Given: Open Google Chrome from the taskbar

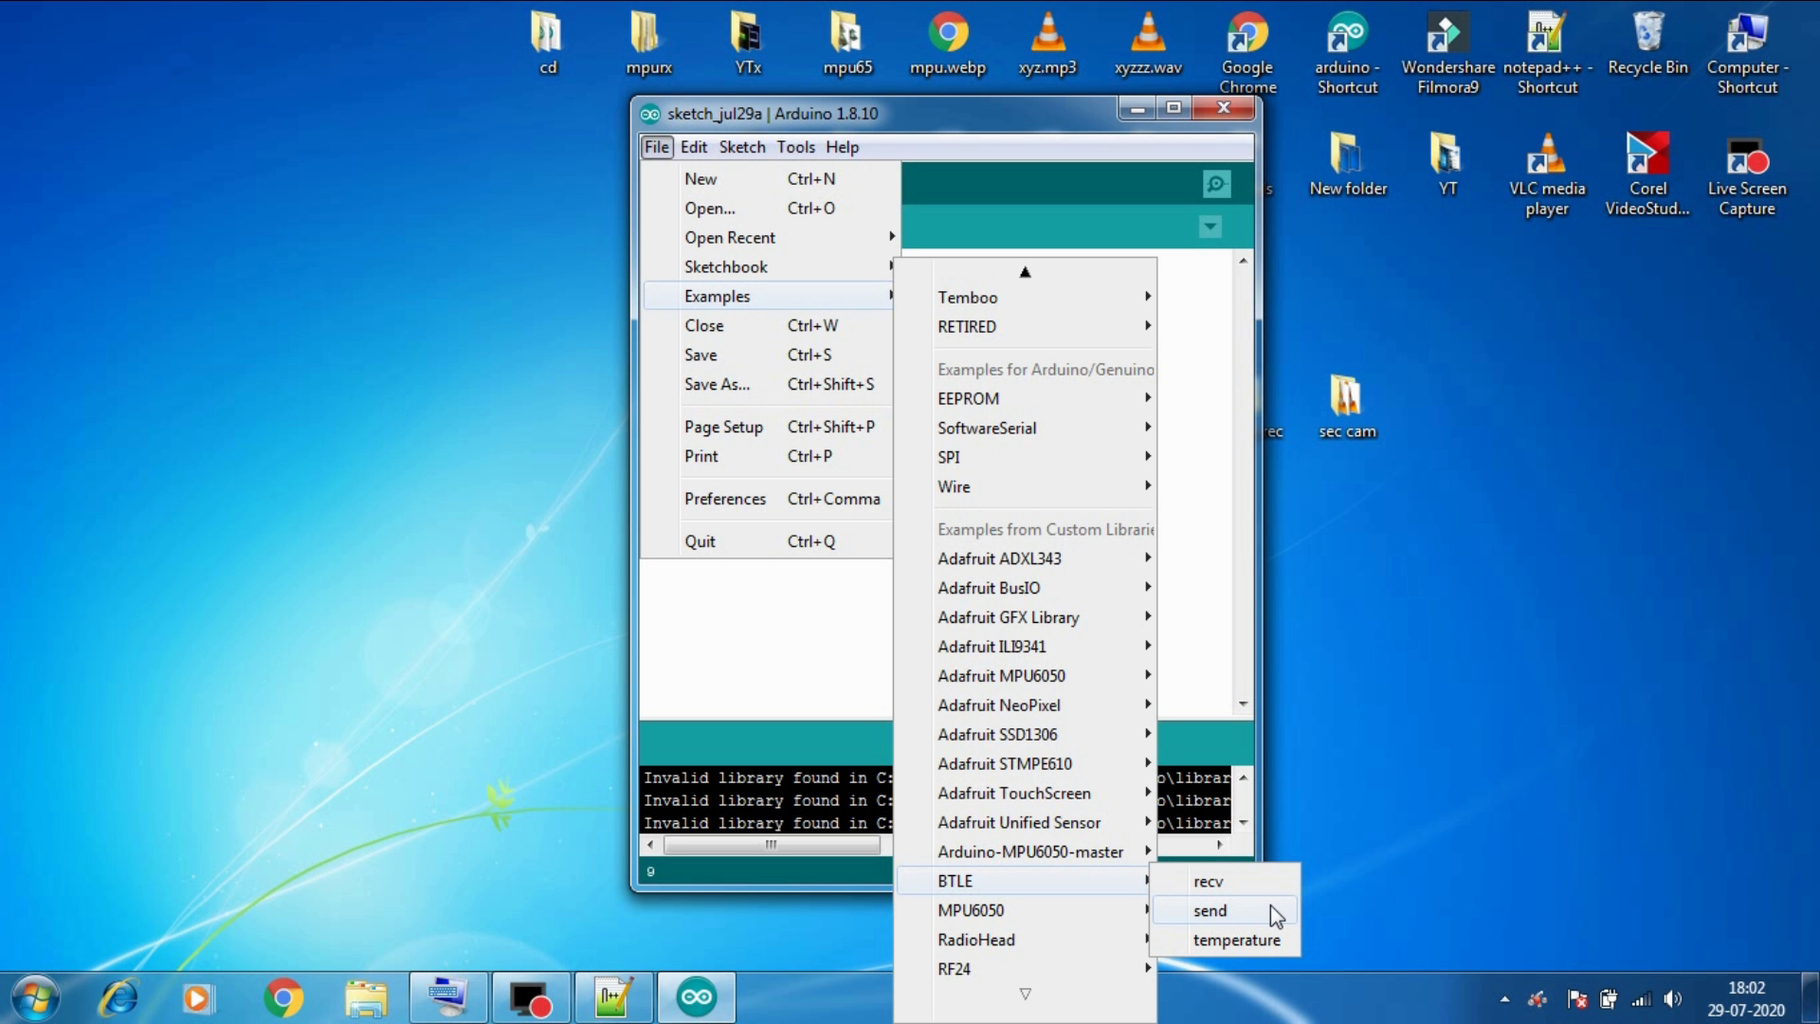Looking at the screenshot, I should [283, 997].
